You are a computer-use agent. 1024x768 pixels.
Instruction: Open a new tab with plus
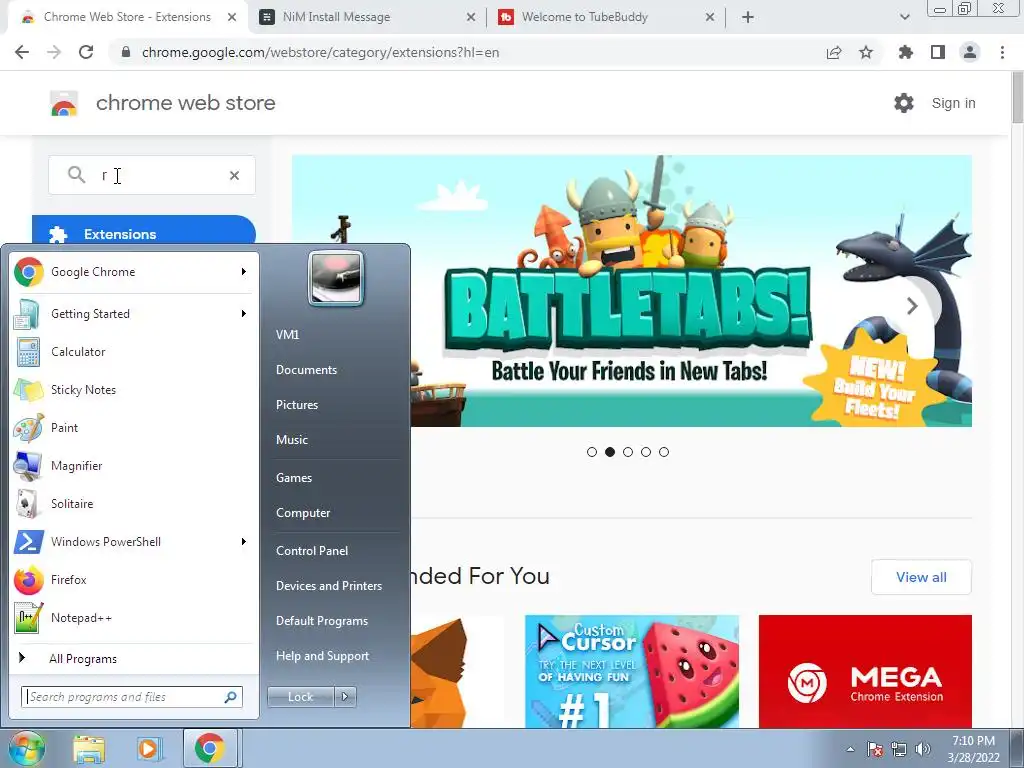tap(748, 17)
